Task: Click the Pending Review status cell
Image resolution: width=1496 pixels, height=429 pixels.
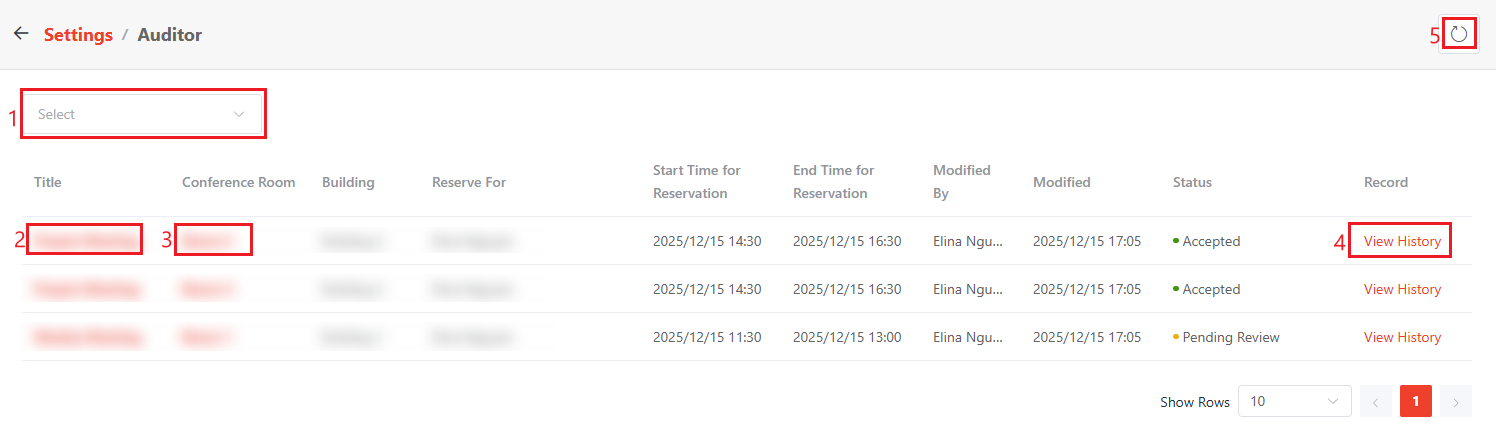Action: point(1230,337)
